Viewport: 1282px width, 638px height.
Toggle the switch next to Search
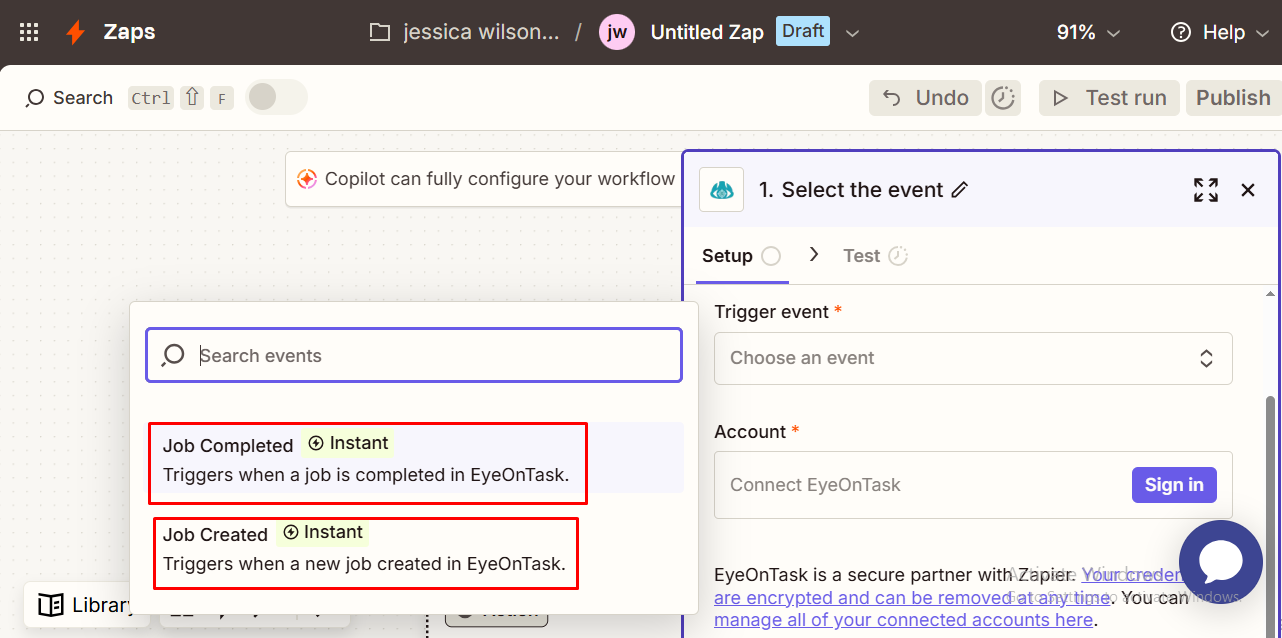click(x=276, y=97)
